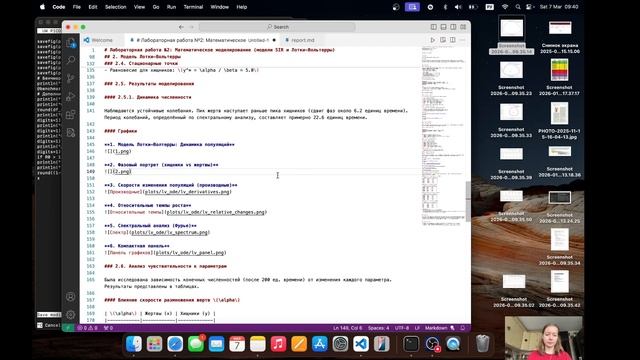The height and width of the screenshot is (360, 640).
Task: Click the volume icon in menu bar
Action: (x=458, y=7)
